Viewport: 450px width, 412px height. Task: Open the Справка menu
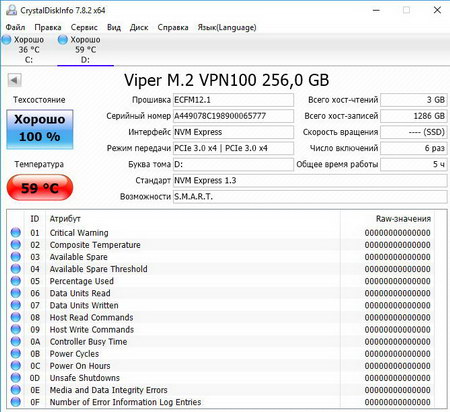[x=173, y=27]
